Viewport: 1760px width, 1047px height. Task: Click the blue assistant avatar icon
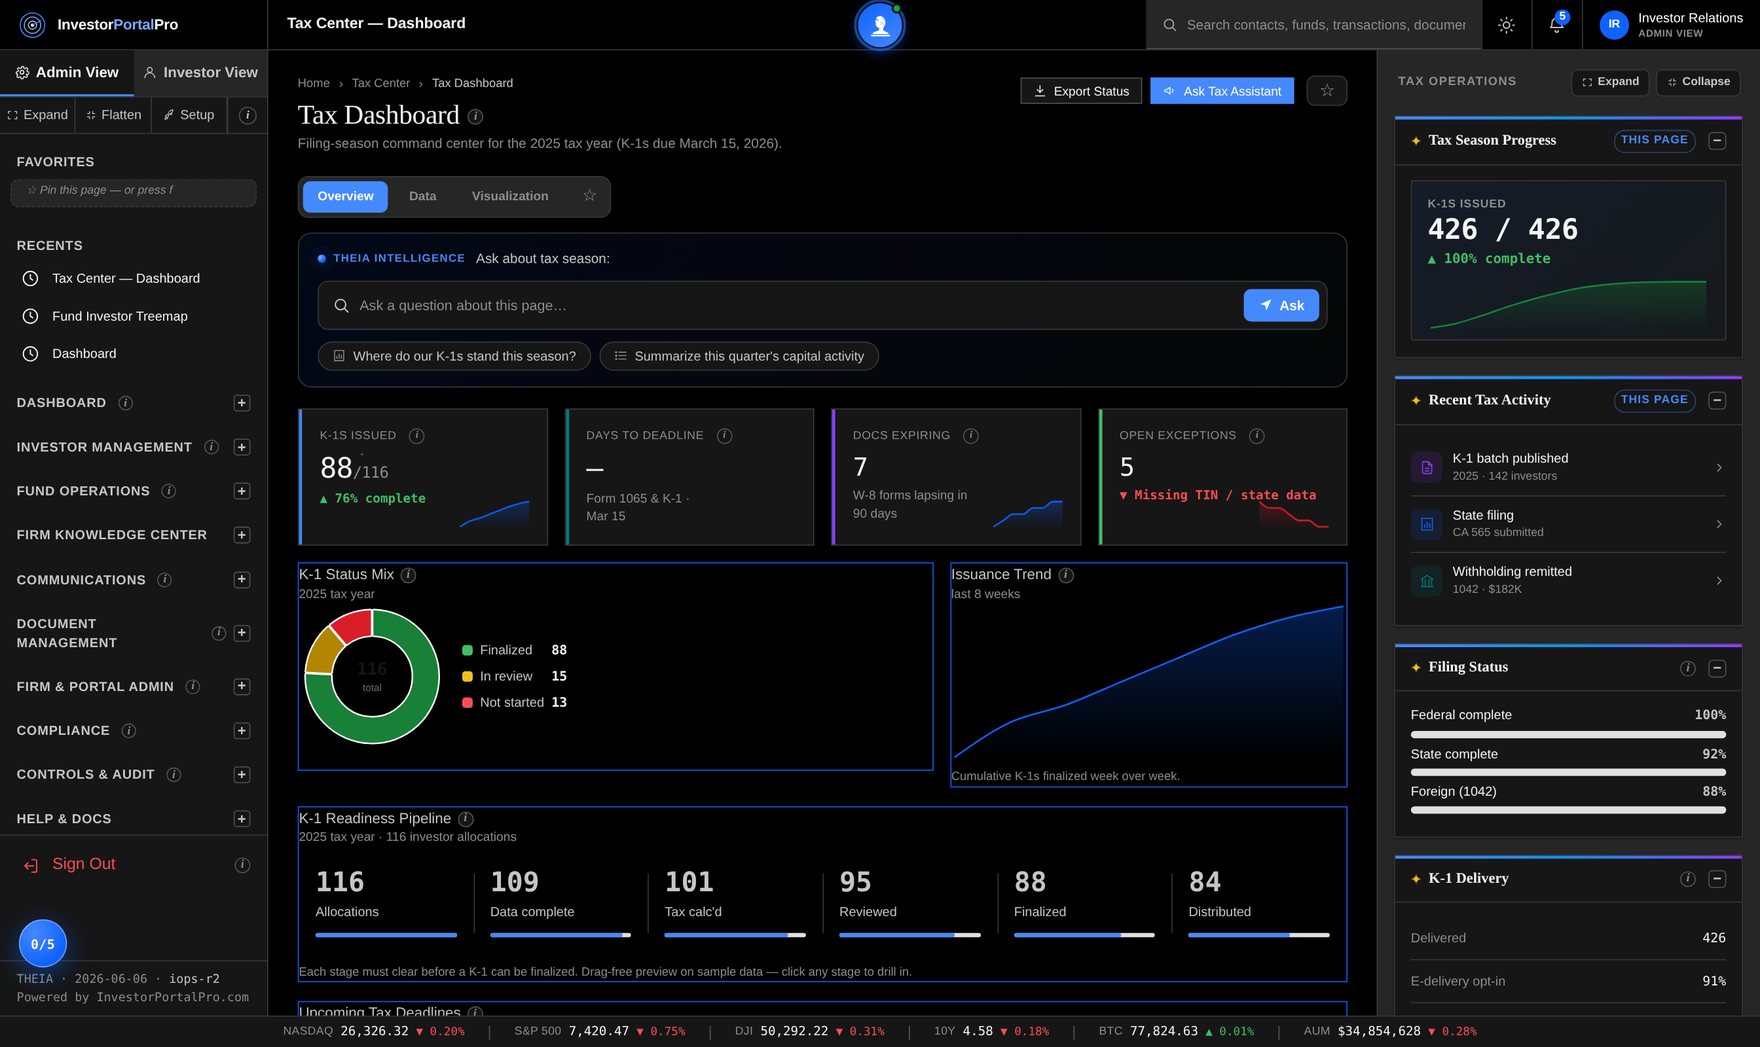pos(880,25)
